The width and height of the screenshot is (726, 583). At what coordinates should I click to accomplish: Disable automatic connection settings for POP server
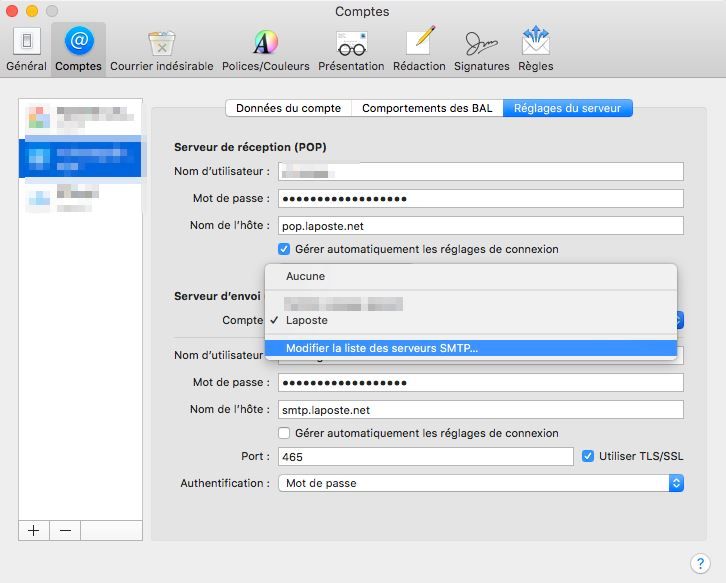tap(284, 249)
